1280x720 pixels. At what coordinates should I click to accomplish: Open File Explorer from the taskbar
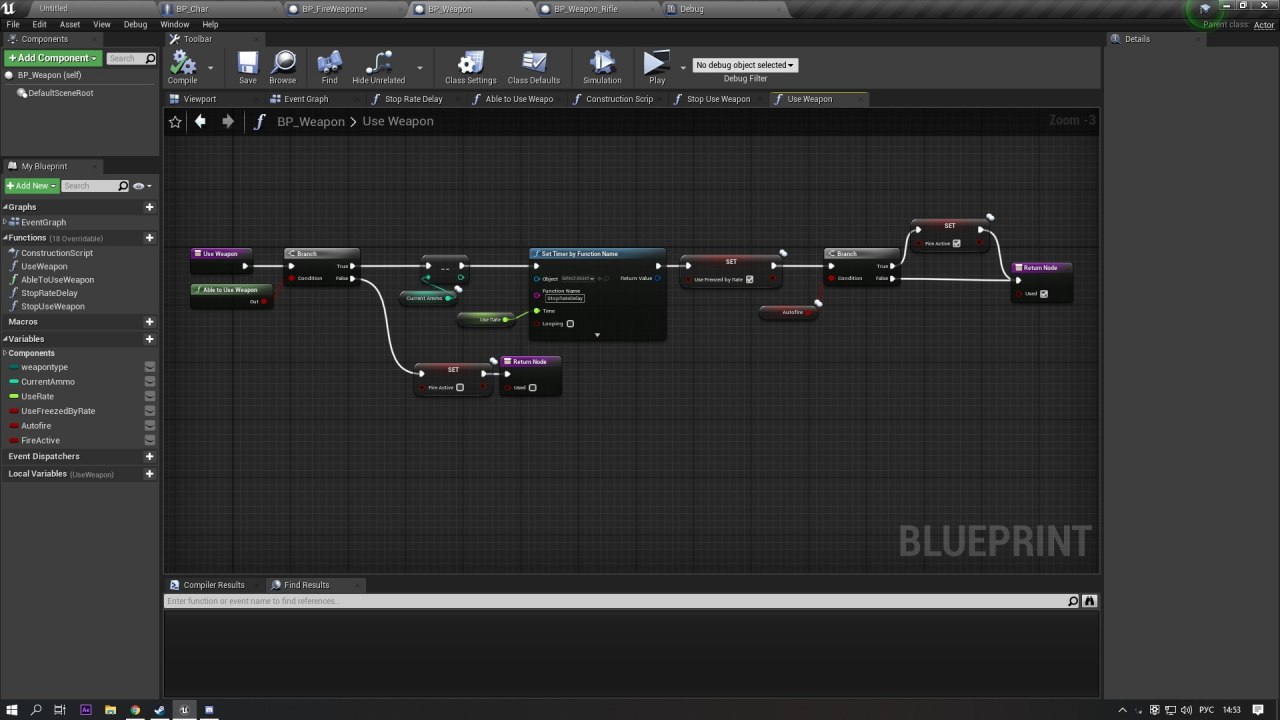(x=110, y=710)
